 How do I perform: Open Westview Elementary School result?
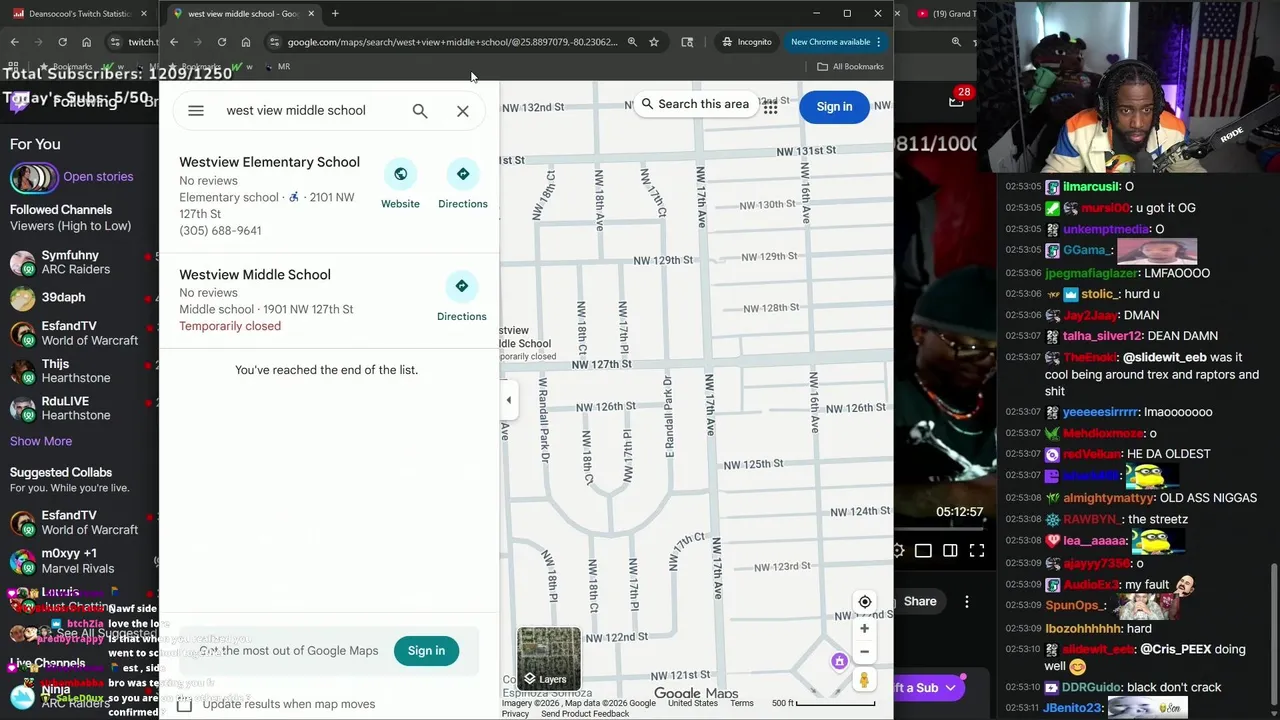[269, 162]
